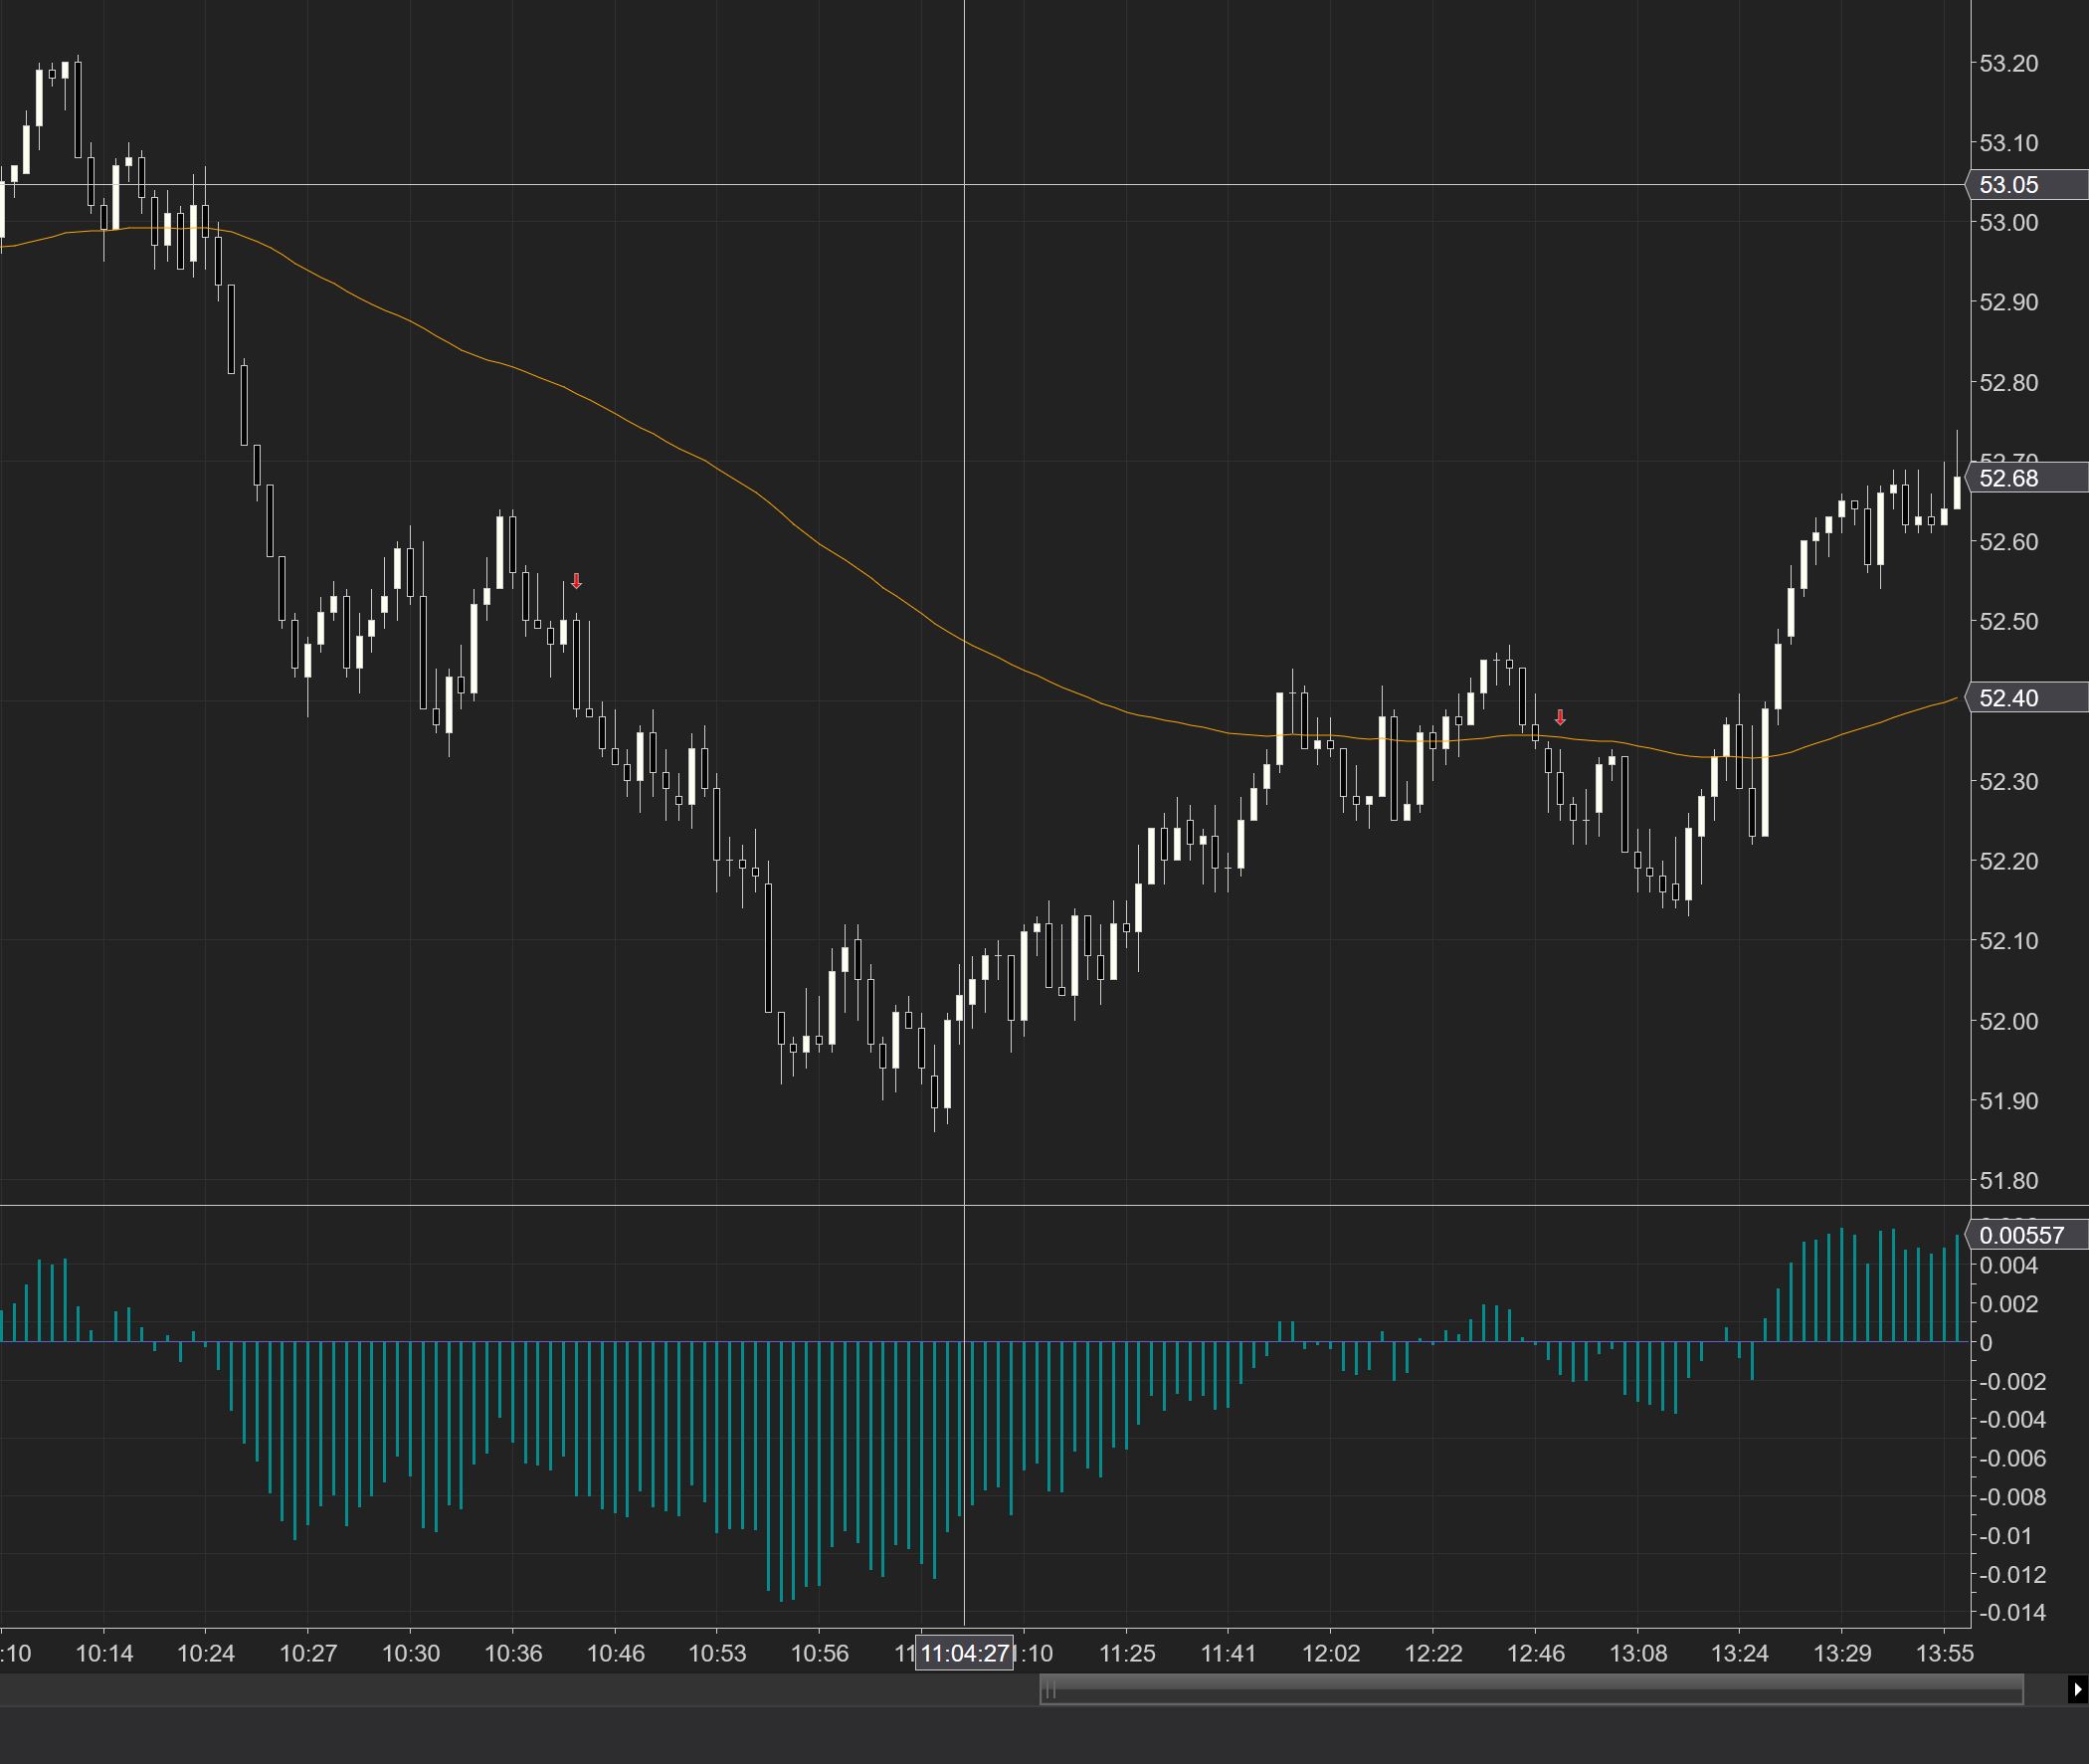Click the red down arrow near 12:46
Viewport: 2089px width, 1764px height.
tap(1560, 717)
